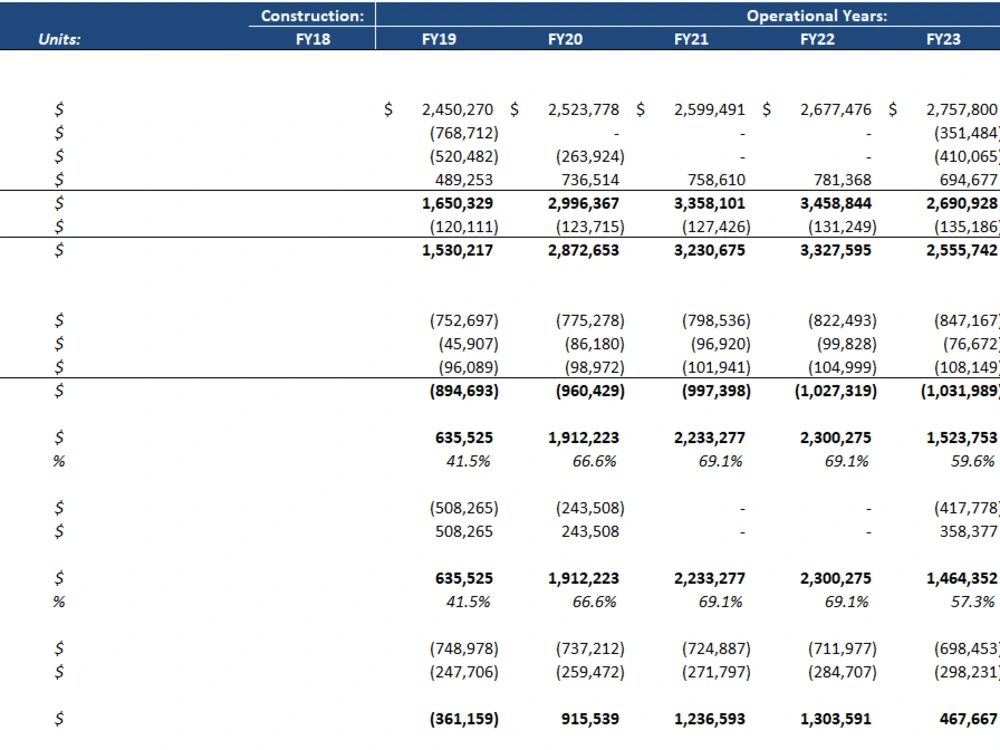1000x750 pixels.
Task: Click the cell with value 2,523,778
Action: pyautogui.click(x=584, y=110)
